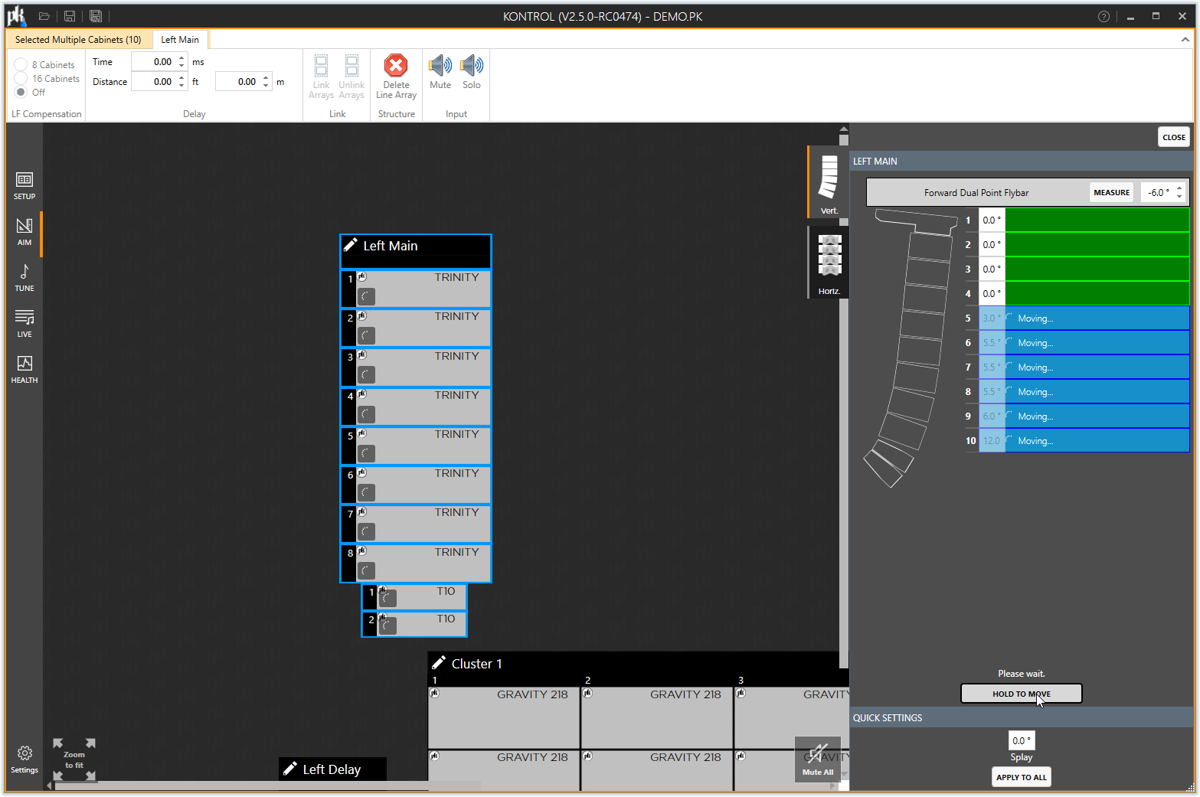Click the angle field for cabinet row 1
Image resolution: width=1200 pixels, height=797 pixels.
click(x=991, y=220)
